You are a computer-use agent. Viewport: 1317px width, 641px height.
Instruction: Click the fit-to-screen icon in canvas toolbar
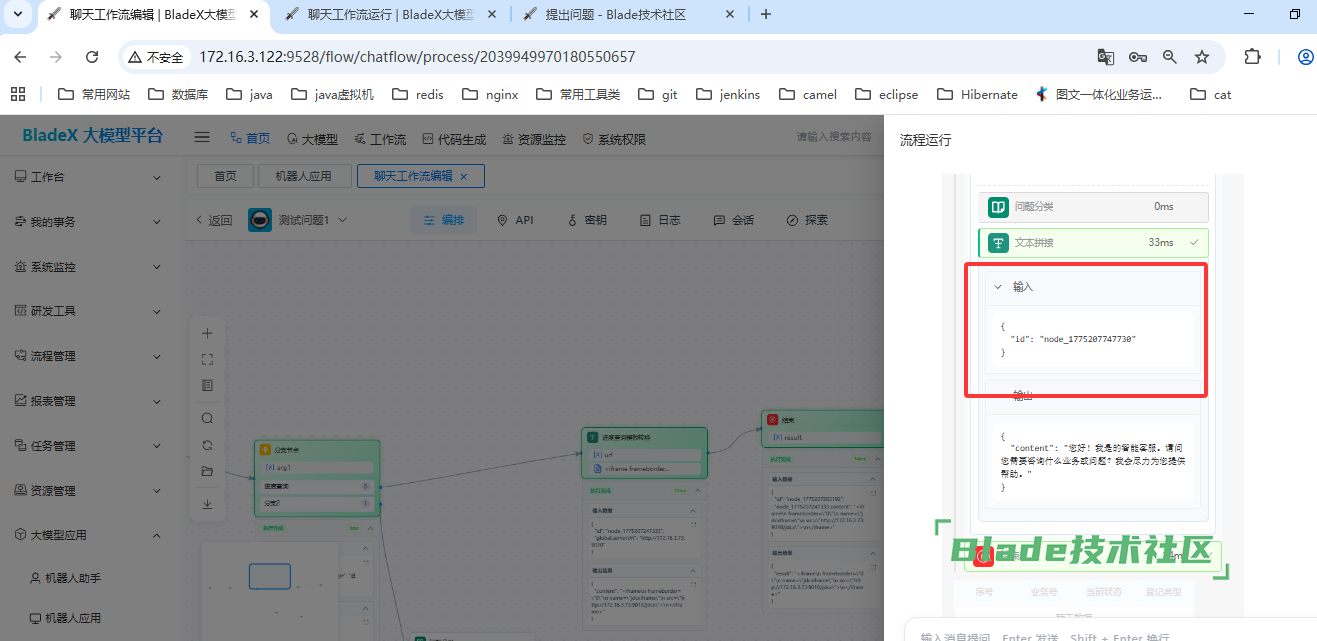pos(207,359)
